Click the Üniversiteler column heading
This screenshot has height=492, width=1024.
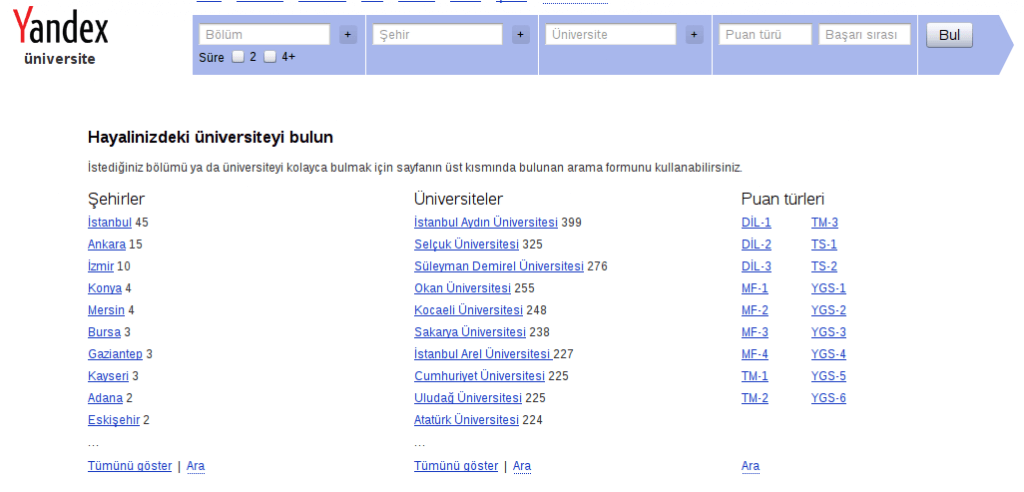(458, 199)
